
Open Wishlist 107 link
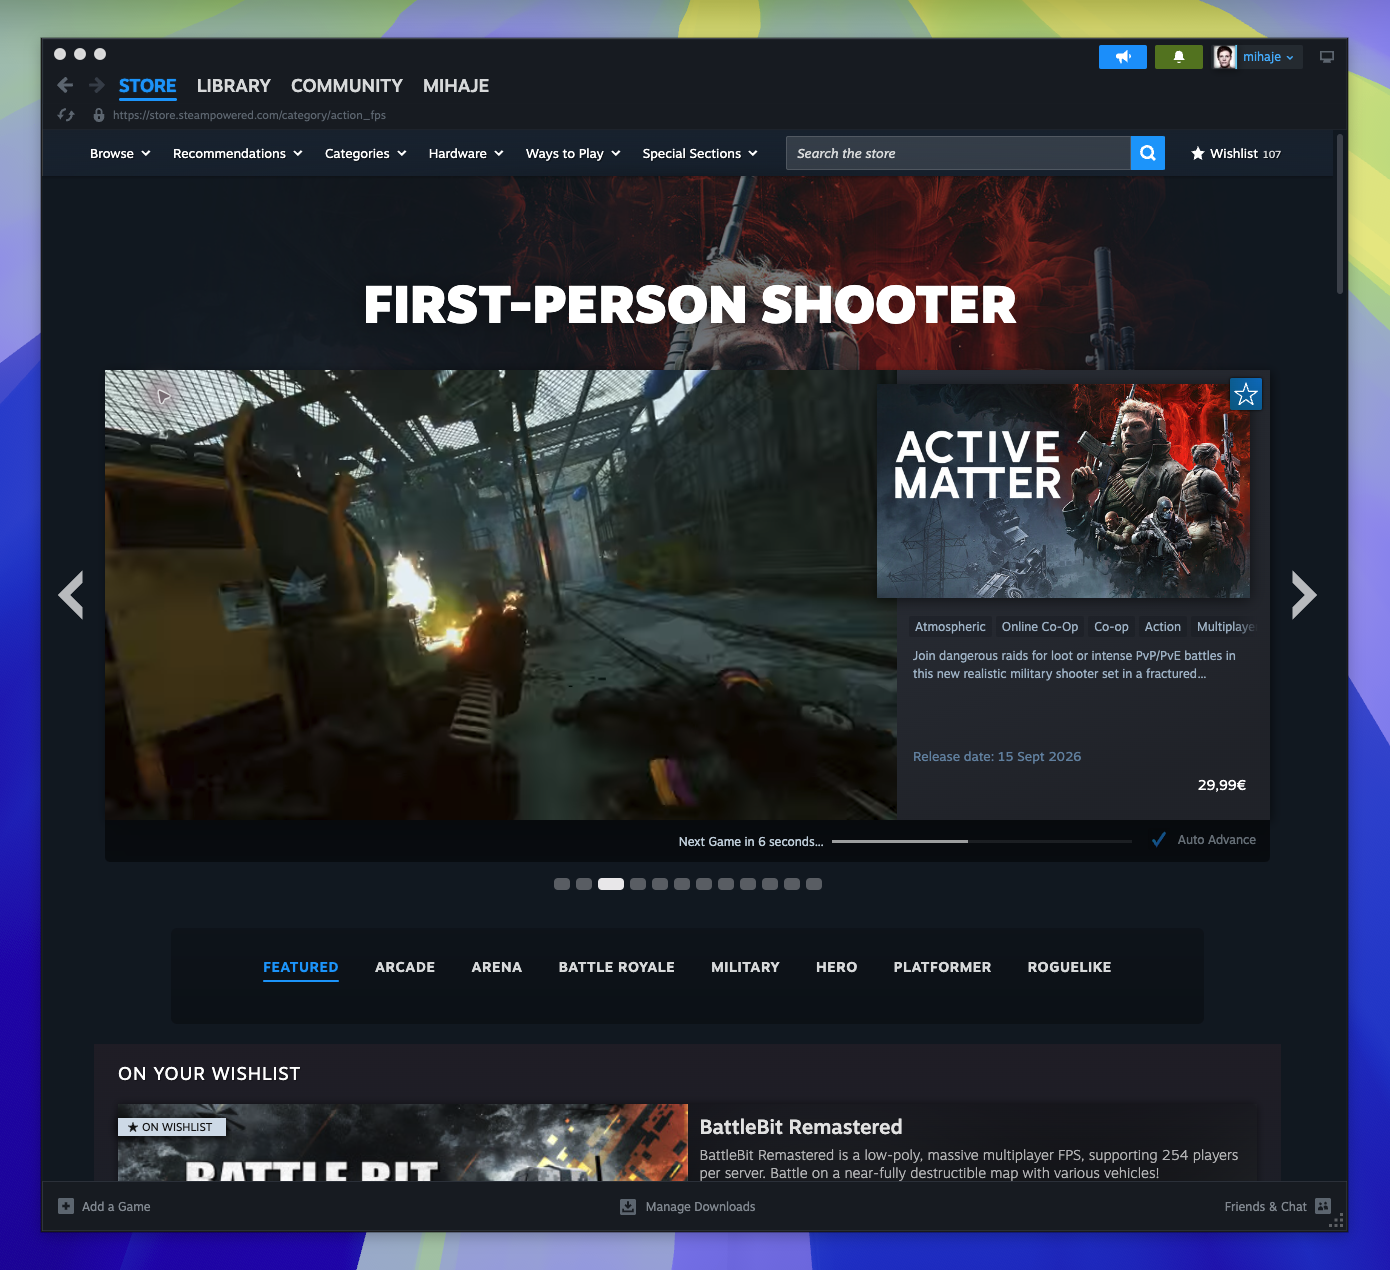pos(1236,153)
